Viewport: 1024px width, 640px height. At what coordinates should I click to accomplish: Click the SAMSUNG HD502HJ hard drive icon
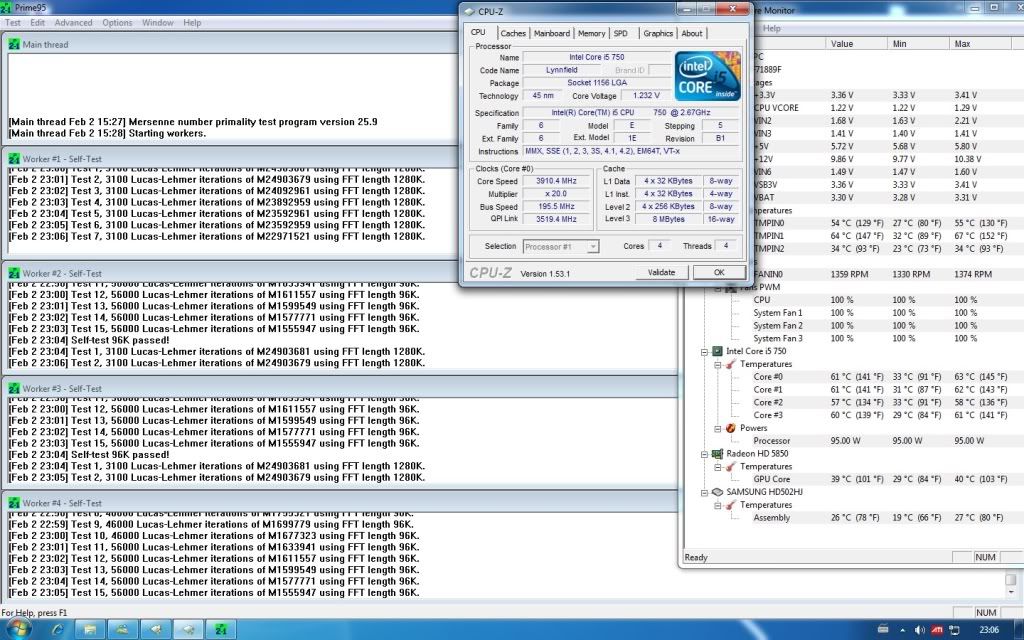point(717,492)
